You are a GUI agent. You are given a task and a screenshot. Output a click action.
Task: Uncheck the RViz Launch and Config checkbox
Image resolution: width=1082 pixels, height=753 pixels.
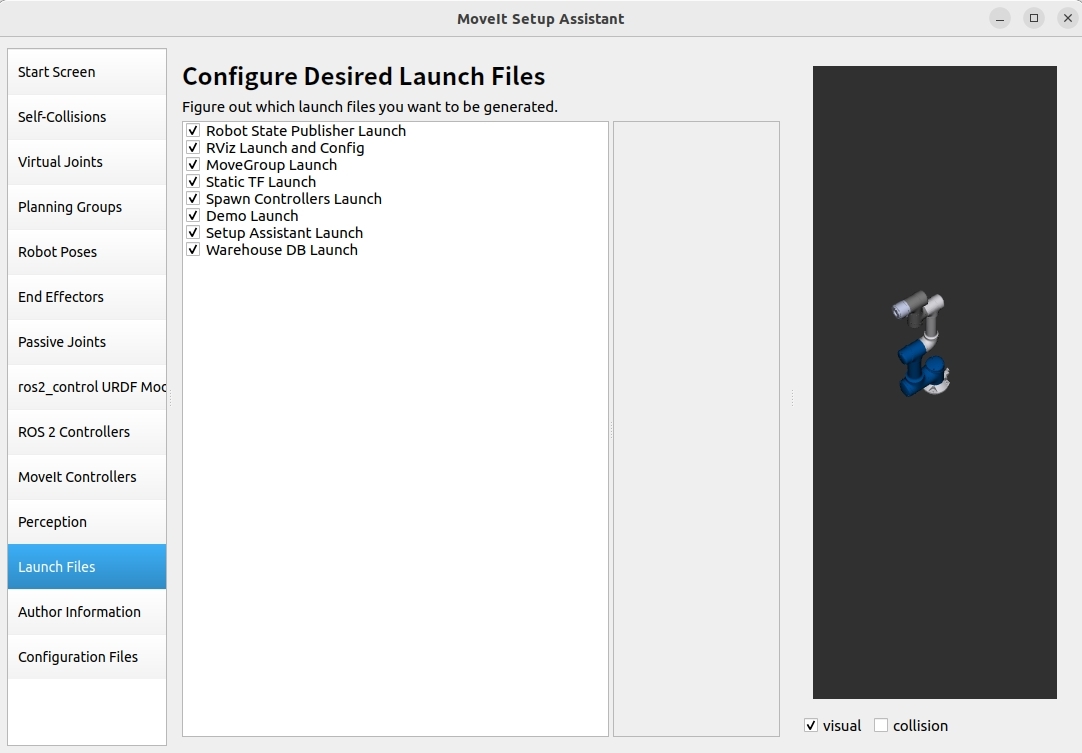coord(193,148)
